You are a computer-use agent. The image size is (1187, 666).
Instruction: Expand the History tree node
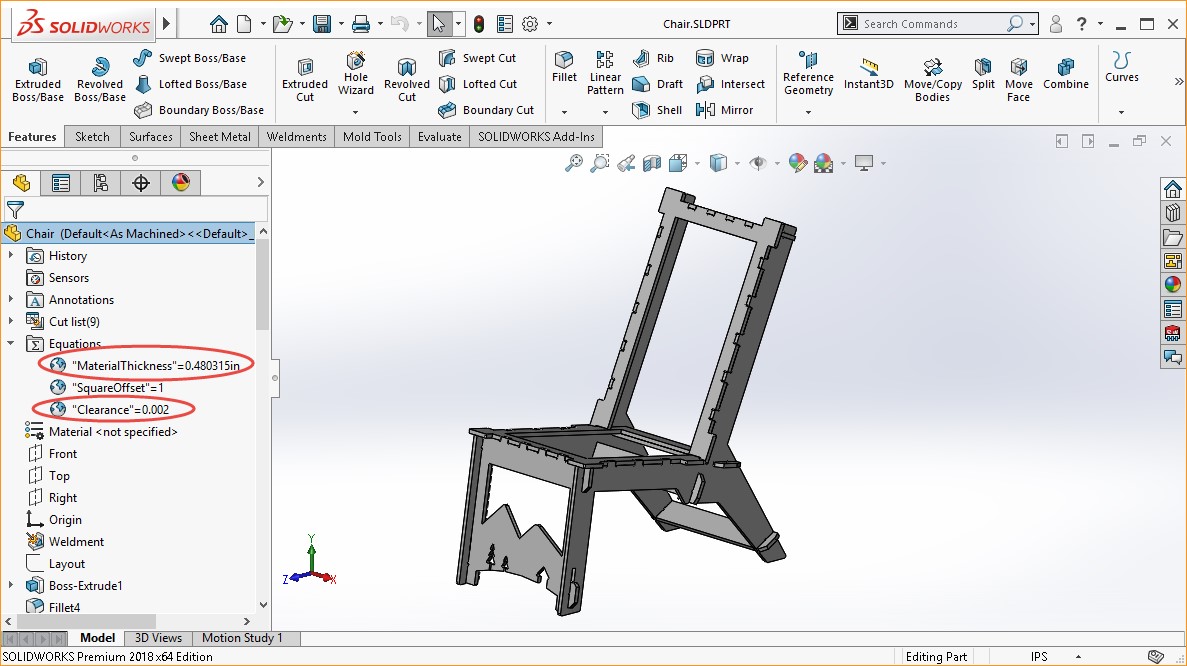click(11, 256)
